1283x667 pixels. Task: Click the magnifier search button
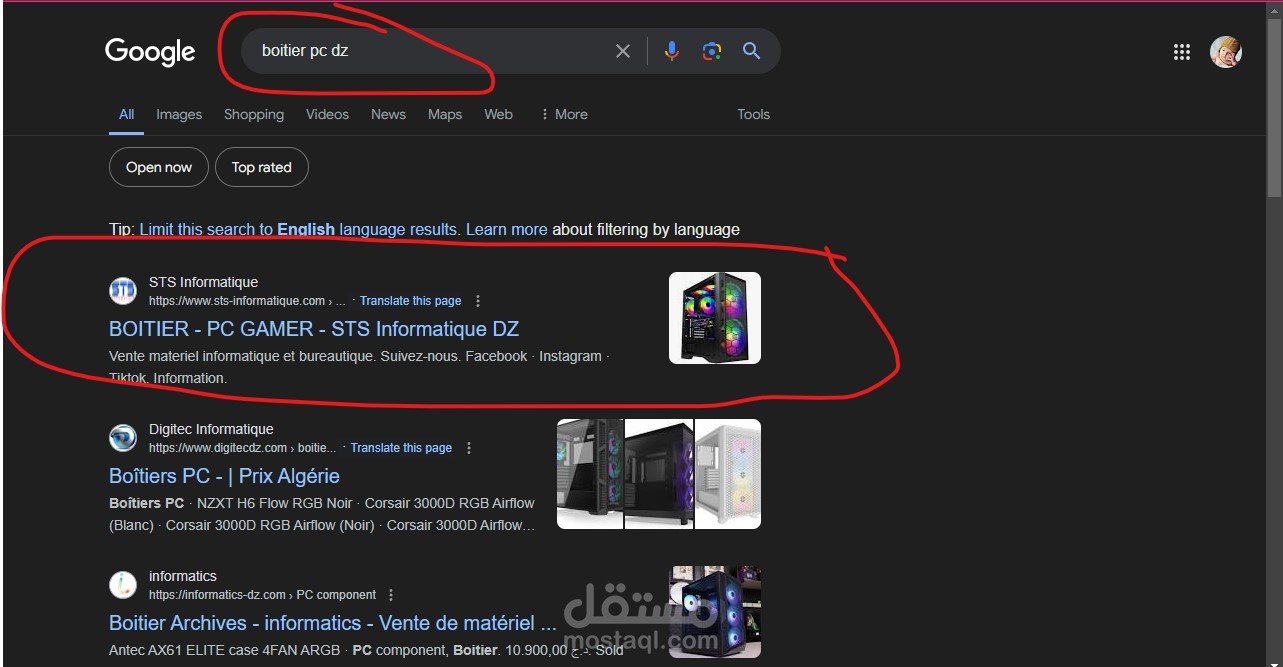[752, 51]
